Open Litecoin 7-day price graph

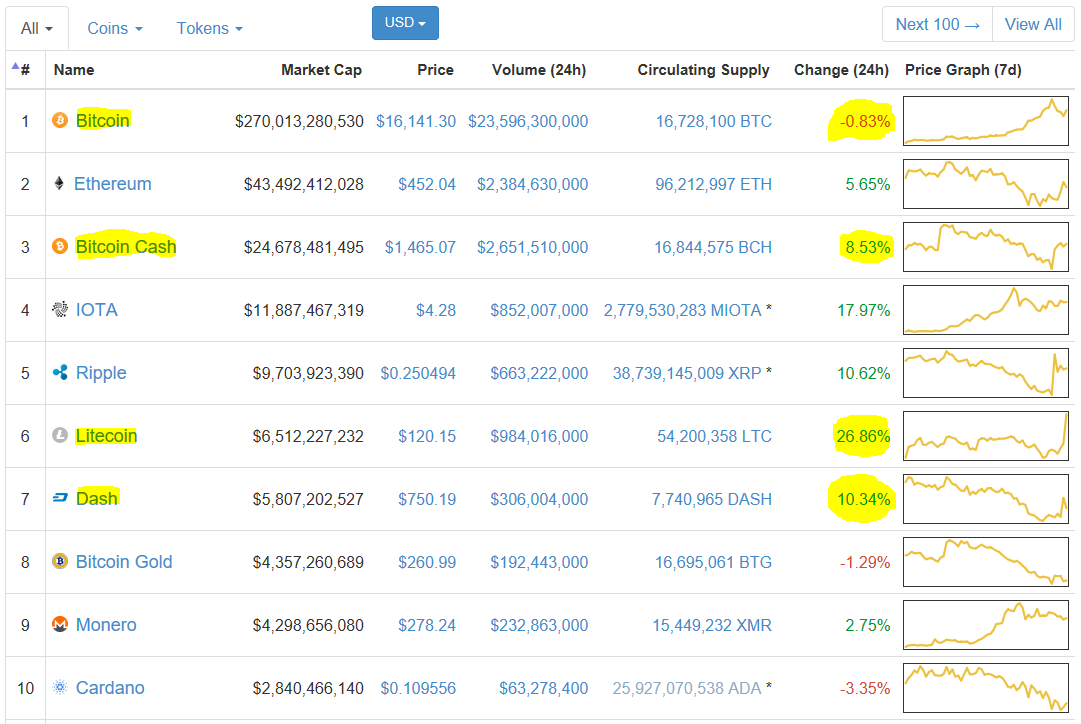986,436
